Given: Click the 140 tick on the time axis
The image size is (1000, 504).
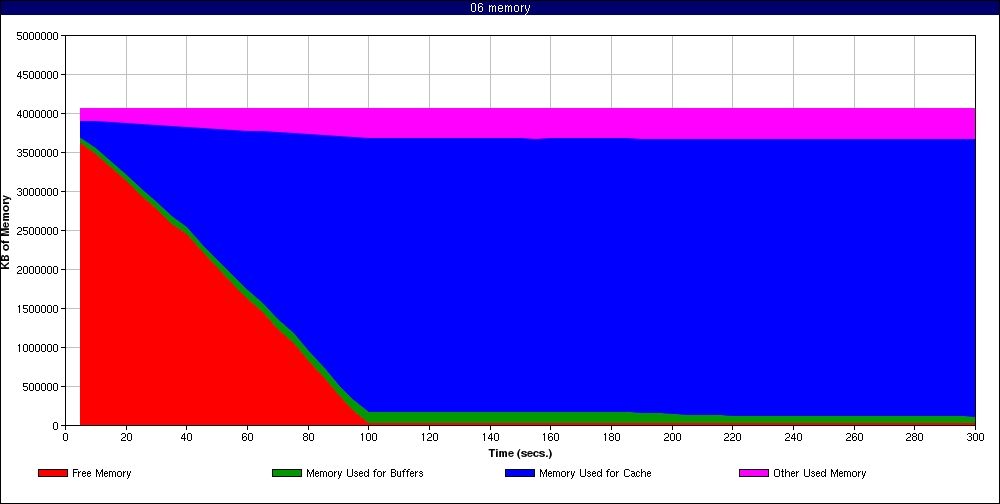Looking at the screenshot, I should pyautogui.click(x=490, y=437).
